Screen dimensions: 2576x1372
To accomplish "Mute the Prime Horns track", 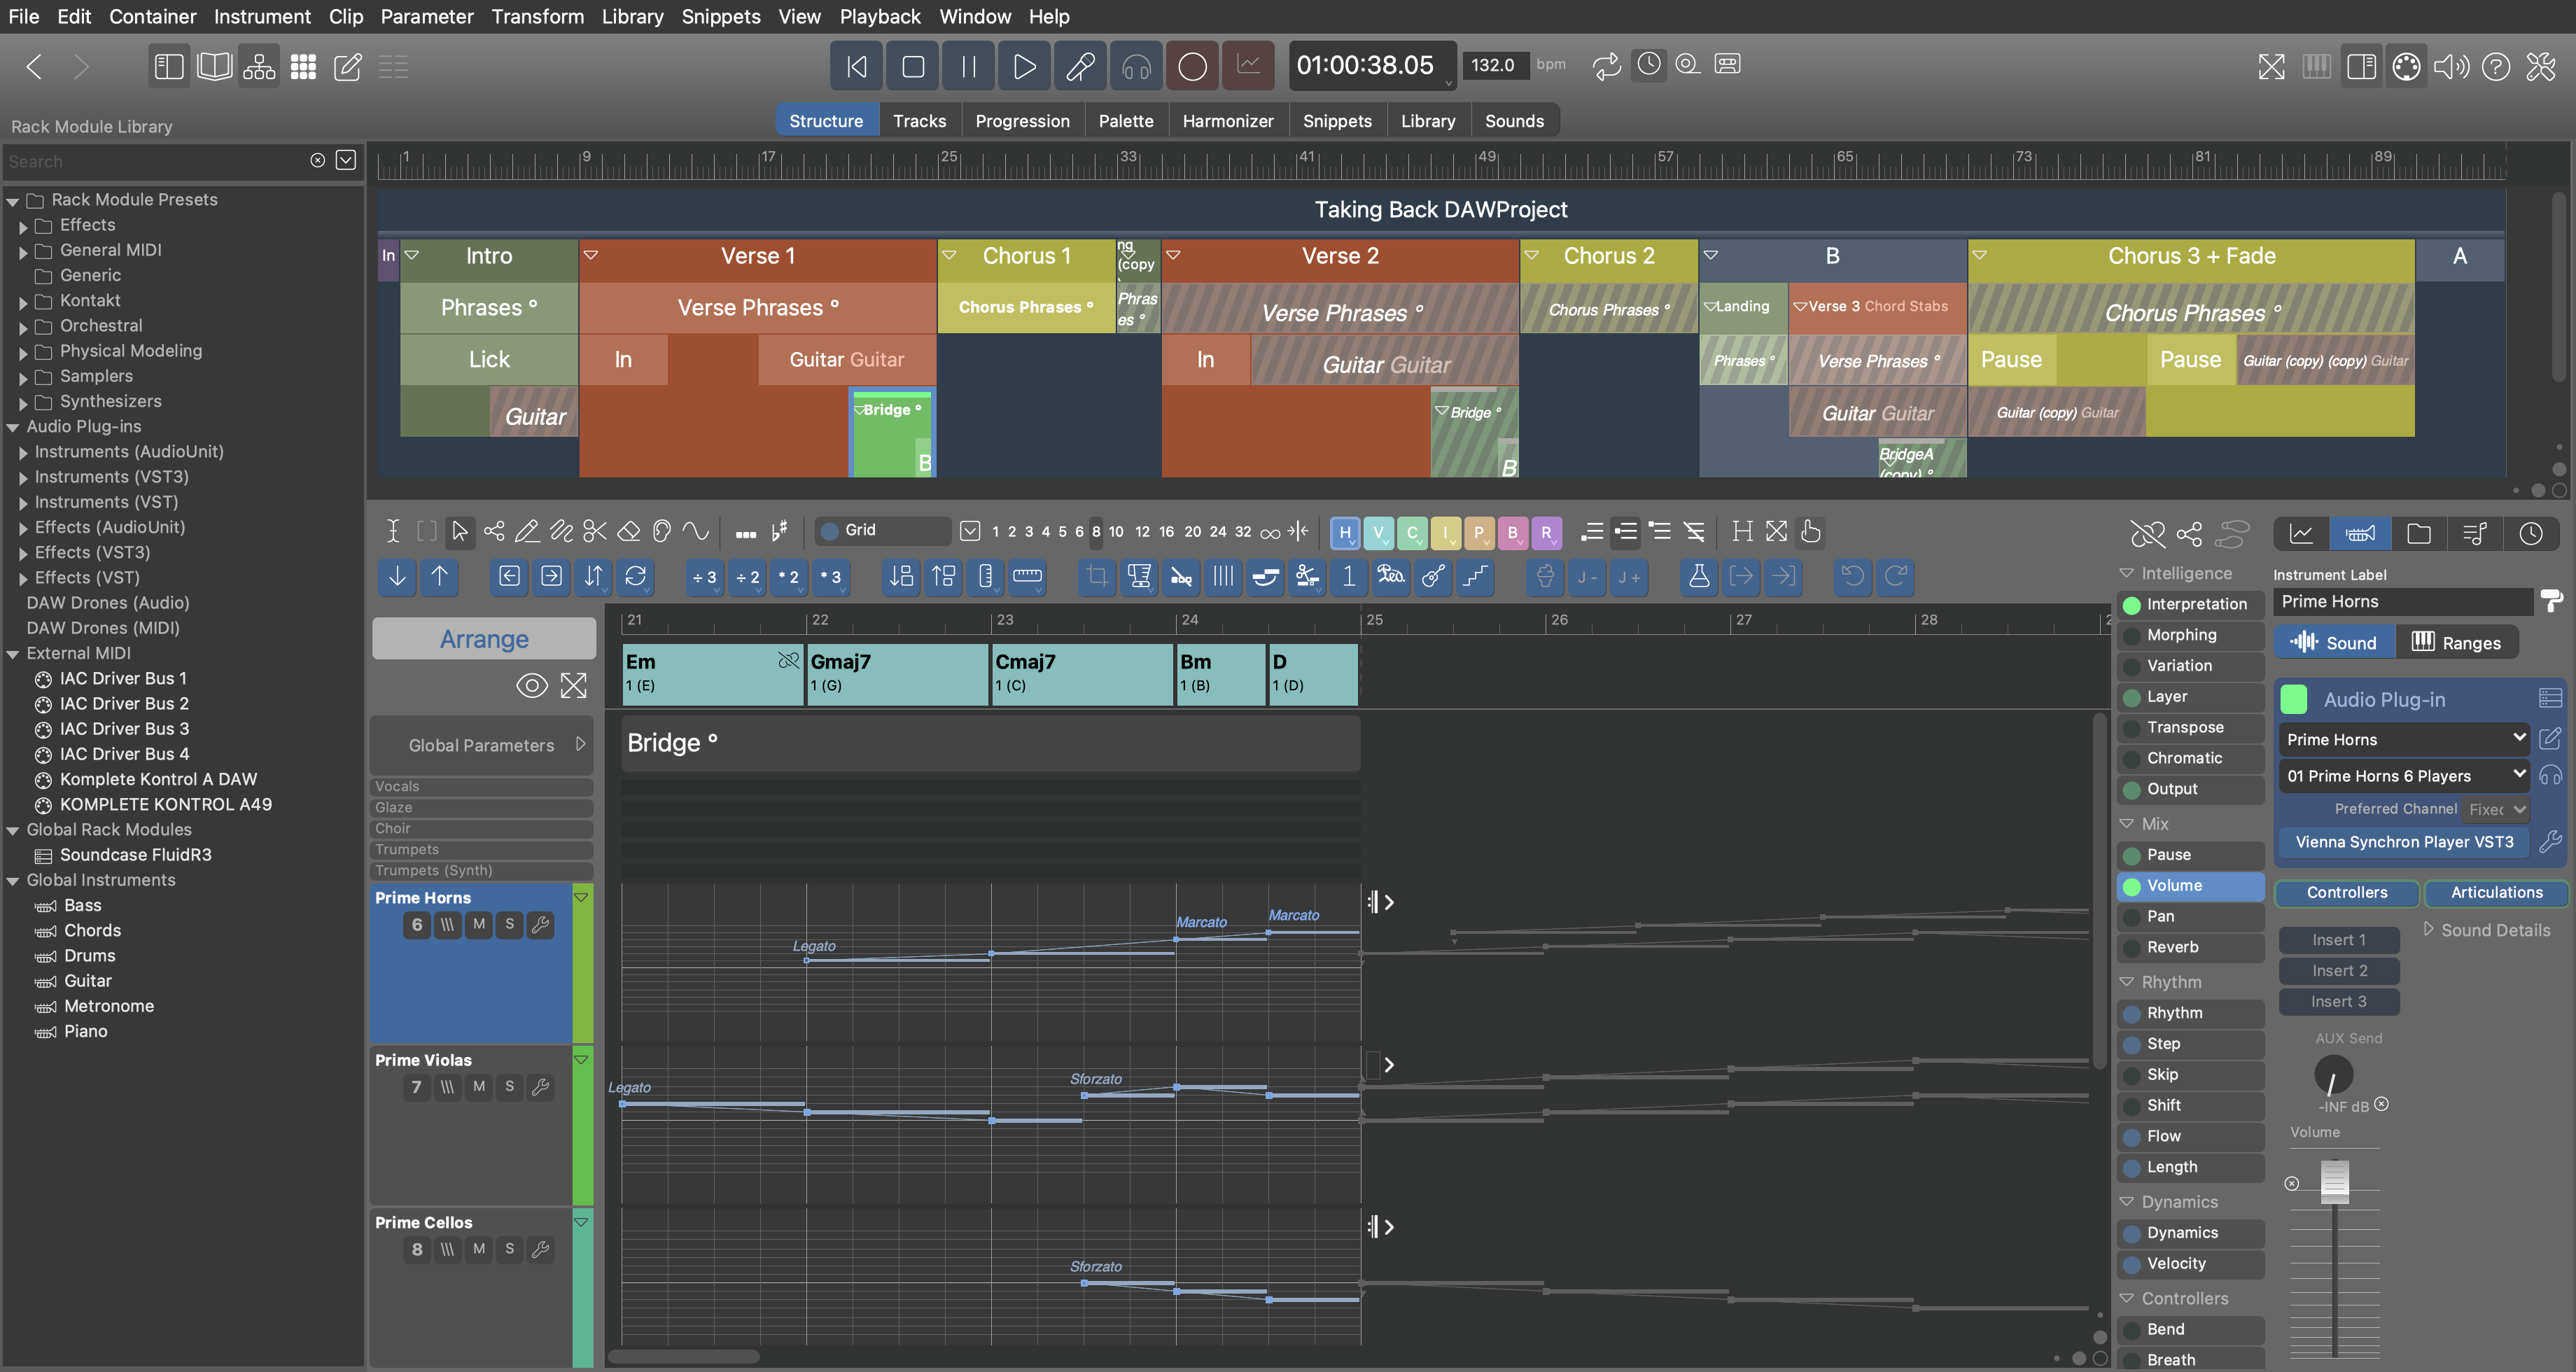I will (x=479, y=925).
